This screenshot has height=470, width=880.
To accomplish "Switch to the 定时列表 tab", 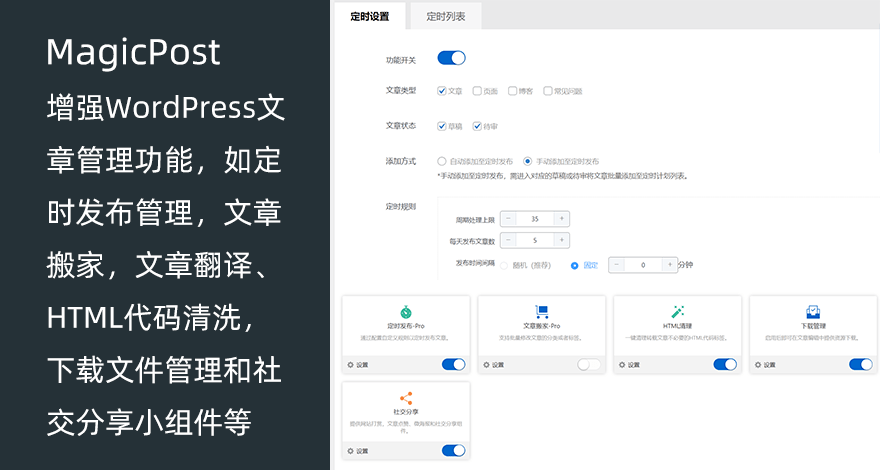I will (x=446, y=16).
